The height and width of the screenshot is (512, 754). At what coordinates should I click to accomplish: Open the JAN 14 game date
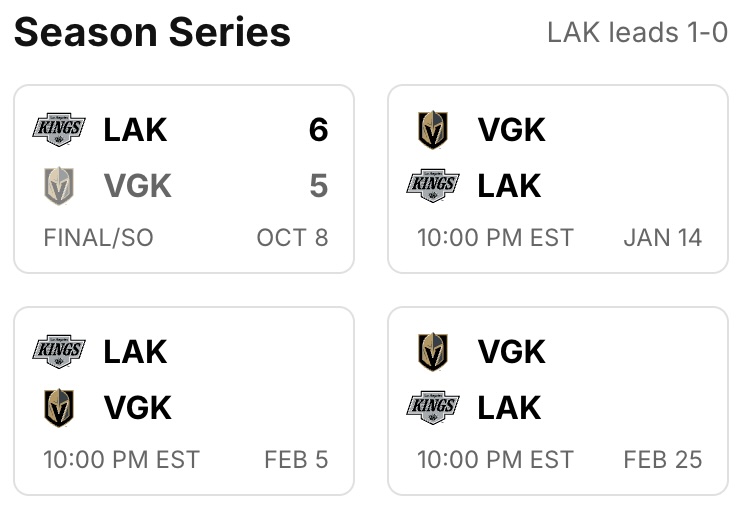(662, 238)
